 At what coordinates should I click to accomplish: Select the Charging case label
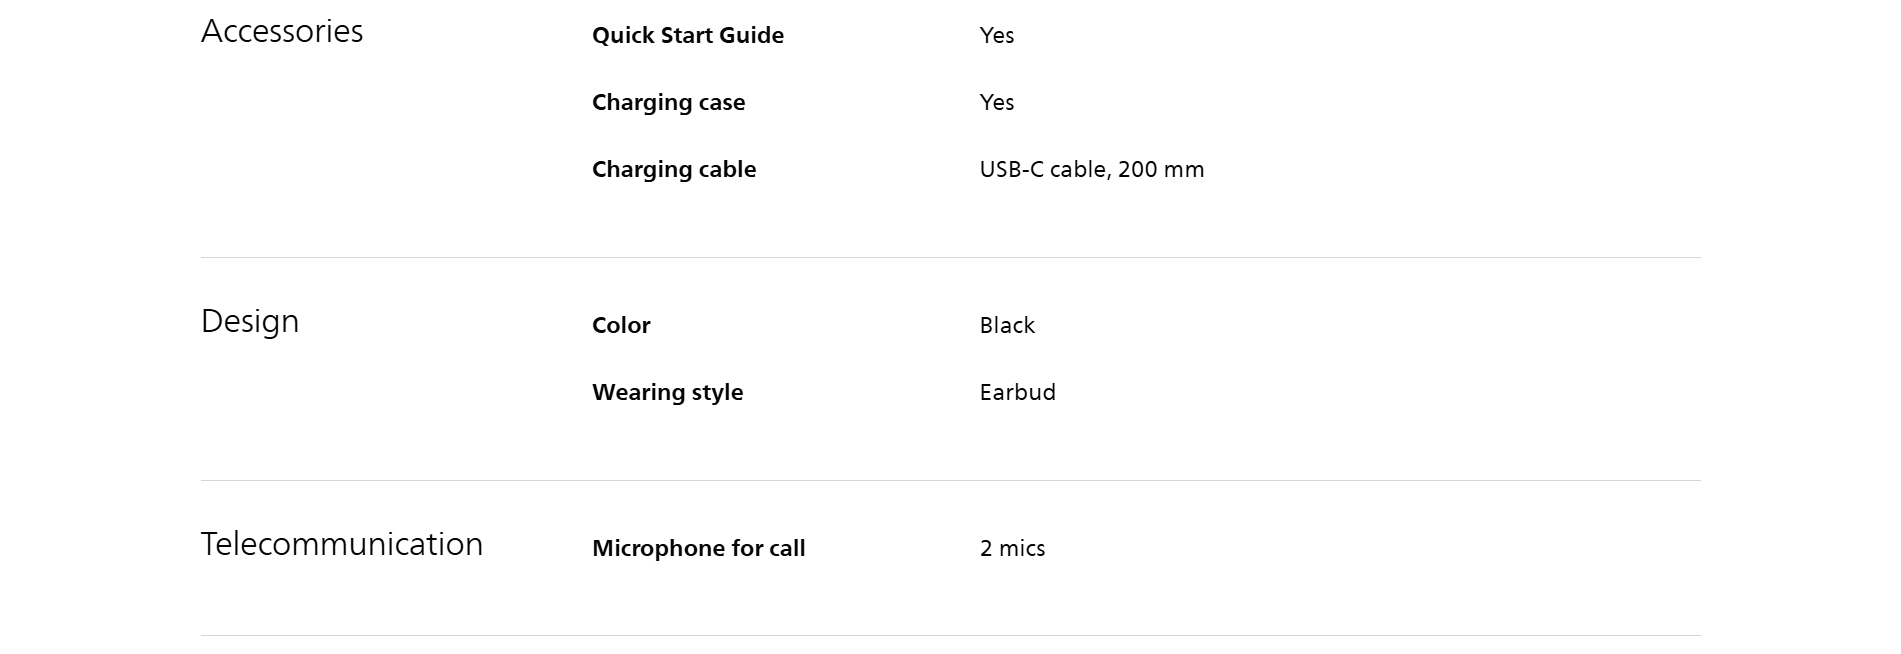tap(668, 103)
